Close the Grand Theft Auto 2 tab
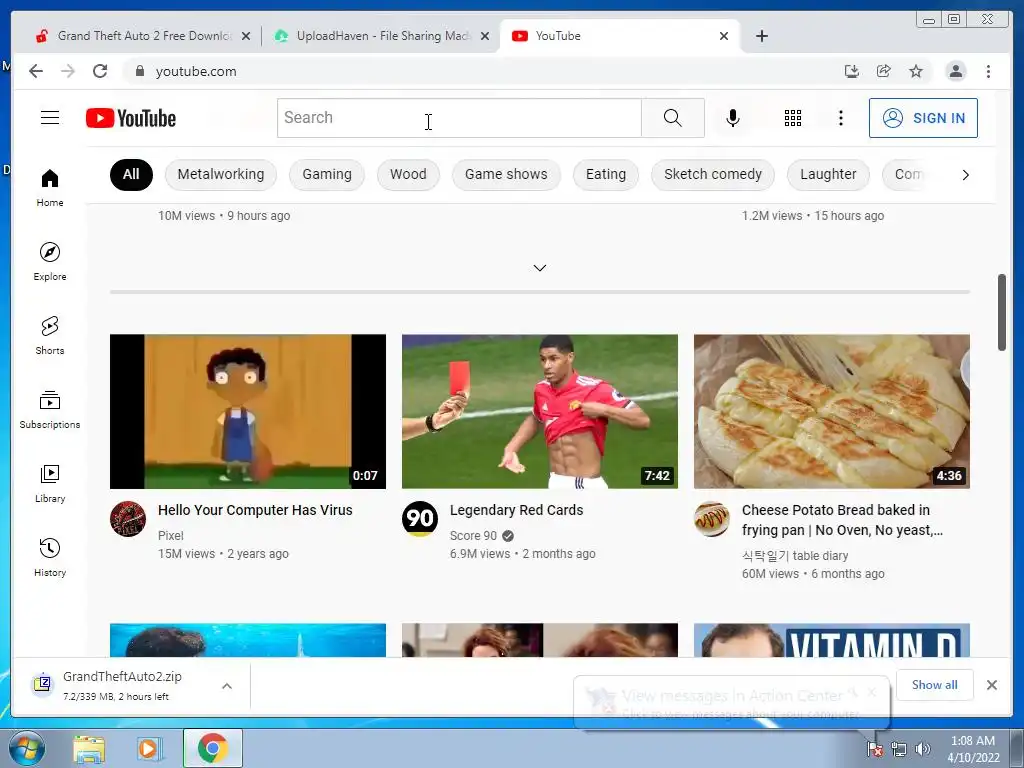Screen dimensions: 1024x768 [x=246, y=36]
